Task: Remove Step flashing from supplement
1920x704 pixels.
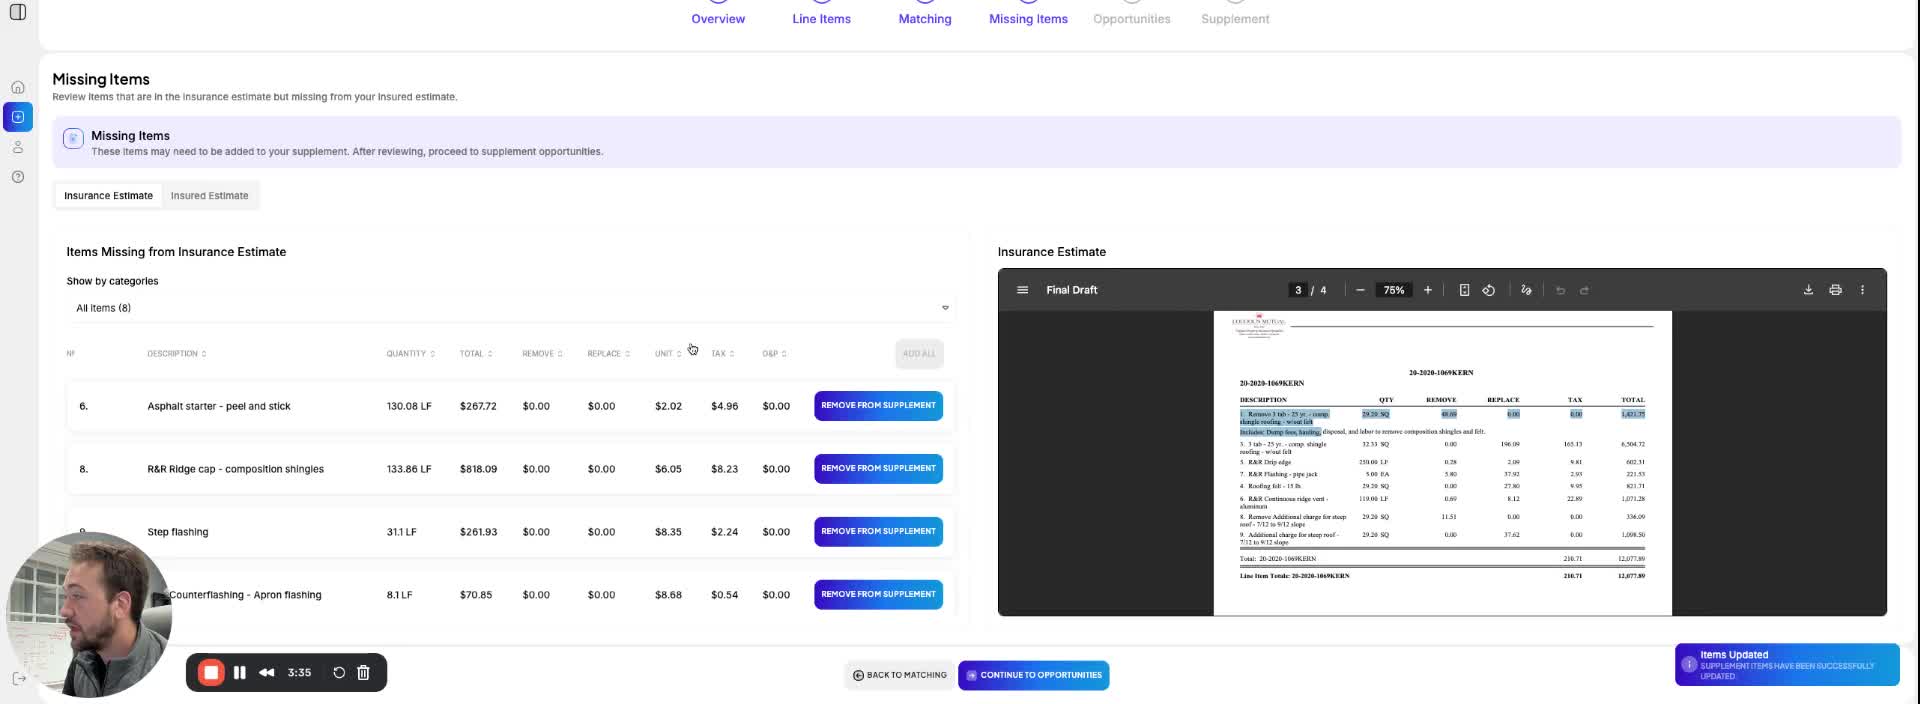Action: pyautogui.click(x=878, y=532)
